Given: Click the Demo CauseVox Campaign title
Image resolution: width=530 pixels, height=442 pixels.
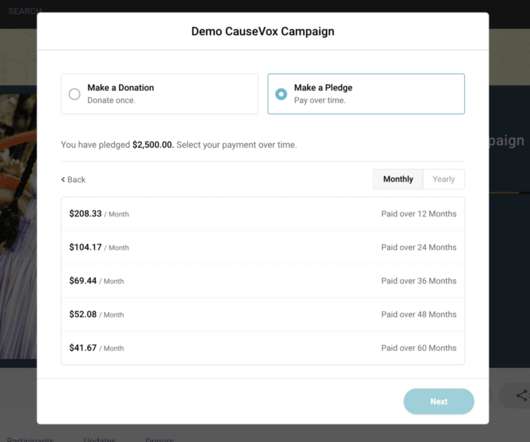Looking at the screenshot, I should [x=263, y=31].
